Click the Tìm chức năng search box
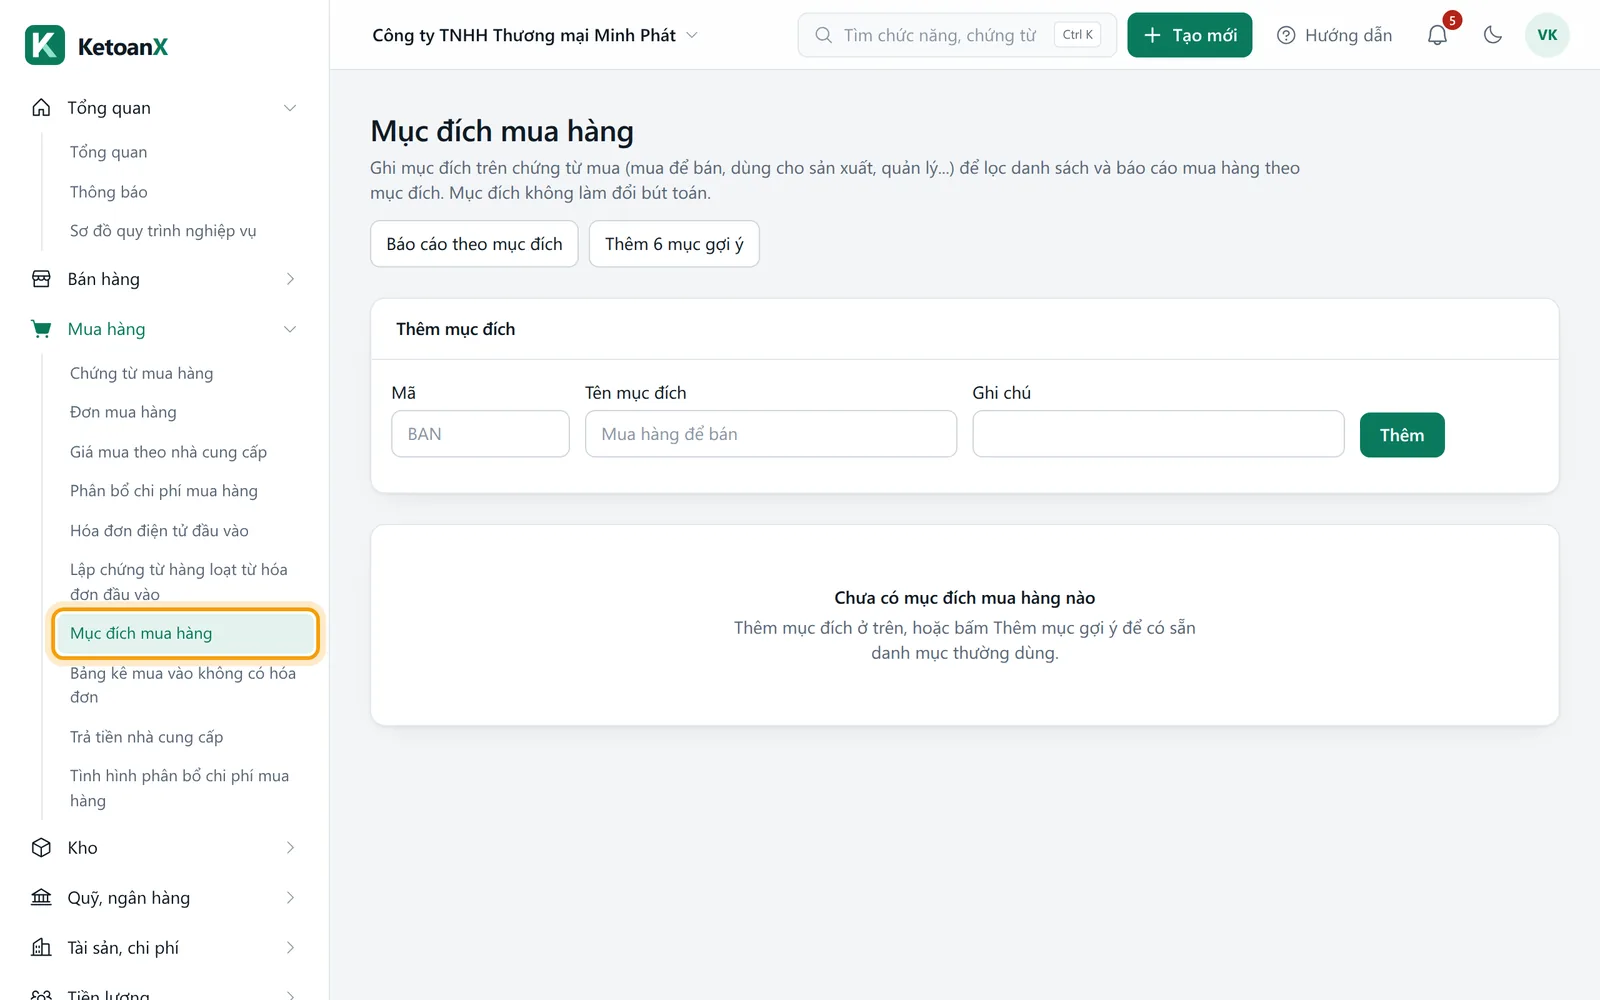 point(957,35)
